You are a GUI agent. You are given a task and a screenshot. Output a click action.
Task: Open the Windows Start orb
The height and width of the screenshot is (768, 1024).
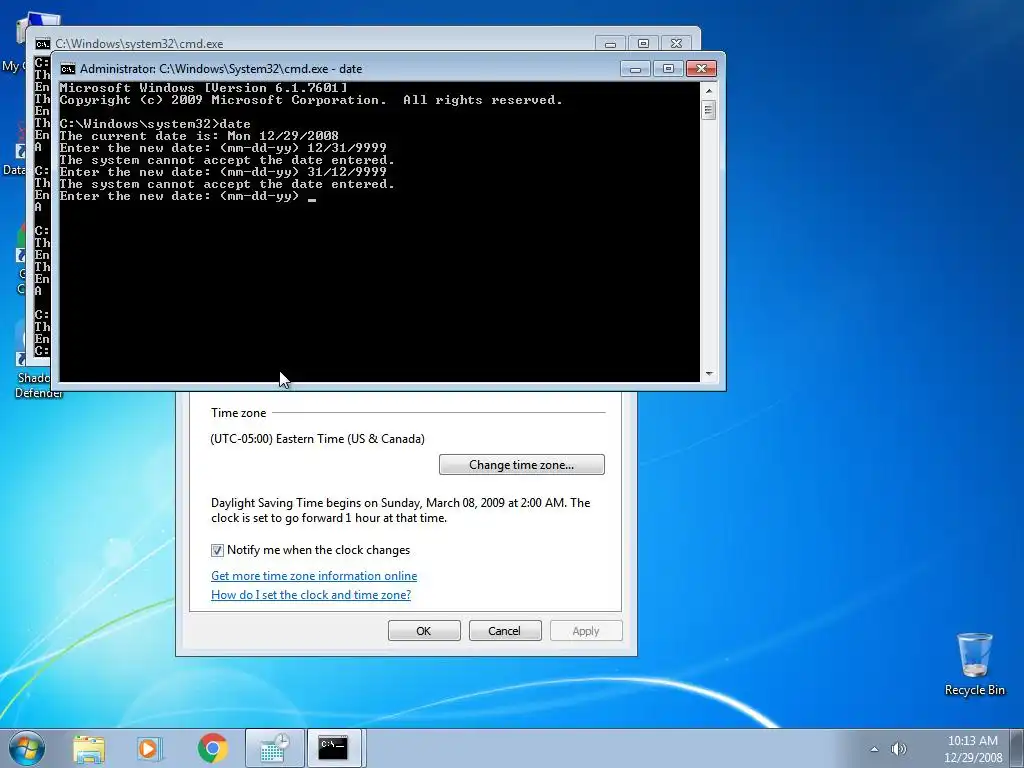(27, 748)
